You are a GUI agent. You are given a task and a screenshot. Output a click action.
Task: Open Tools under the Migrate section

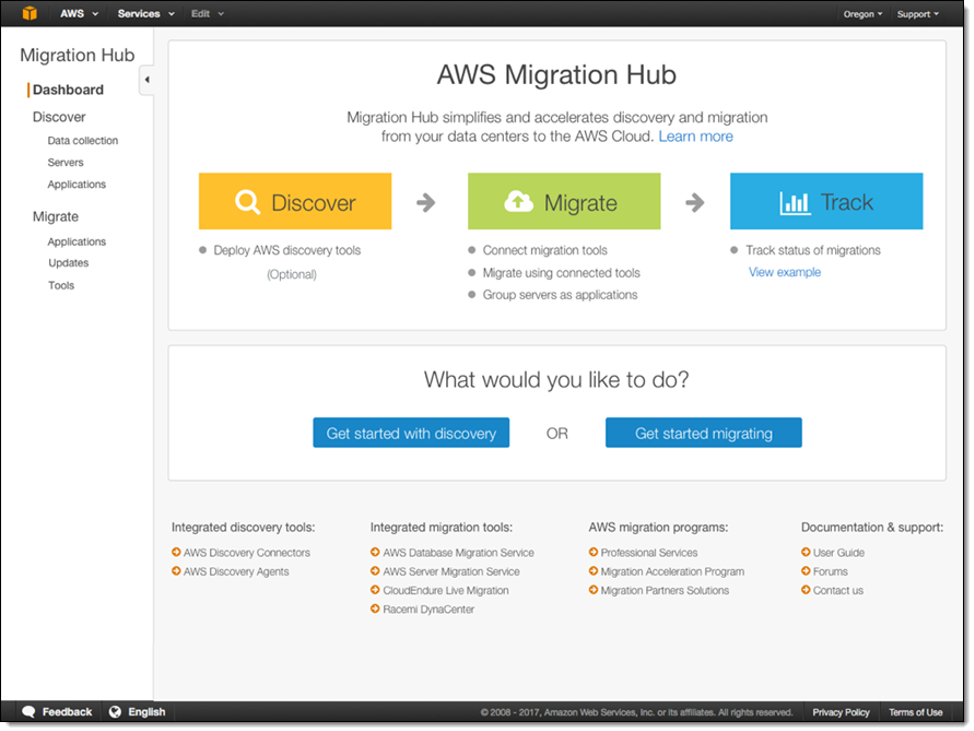pos(61,285)
